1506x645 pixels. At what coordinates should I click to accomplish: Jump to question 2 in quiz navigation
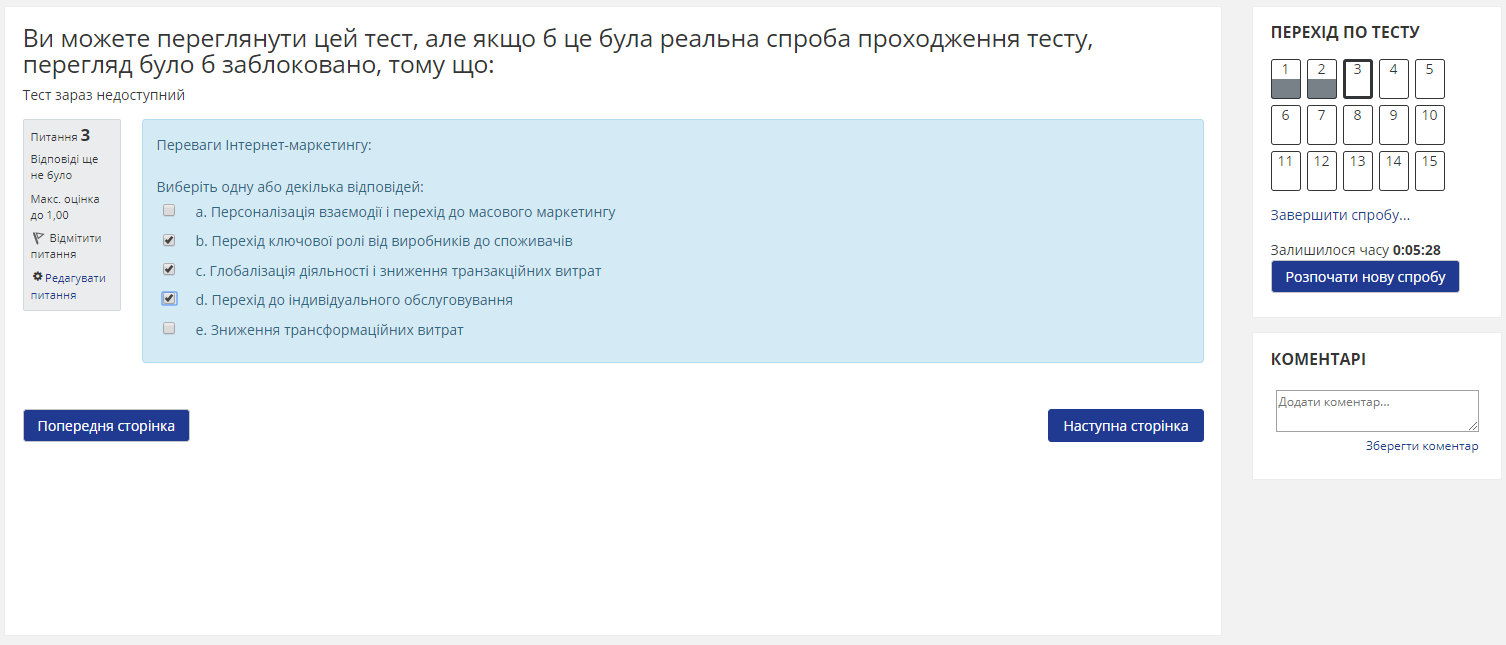point(1321,79)
